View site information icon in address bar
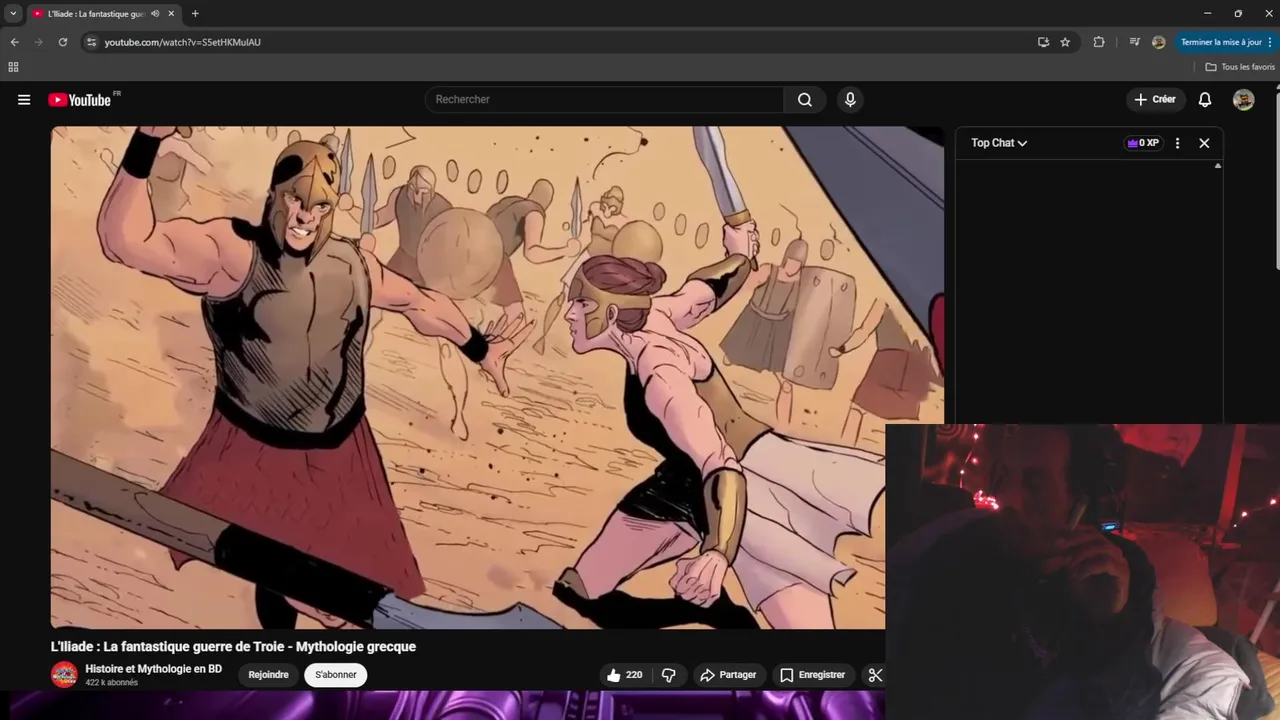Screen dimensions: 1280x720 coord(91,42)
